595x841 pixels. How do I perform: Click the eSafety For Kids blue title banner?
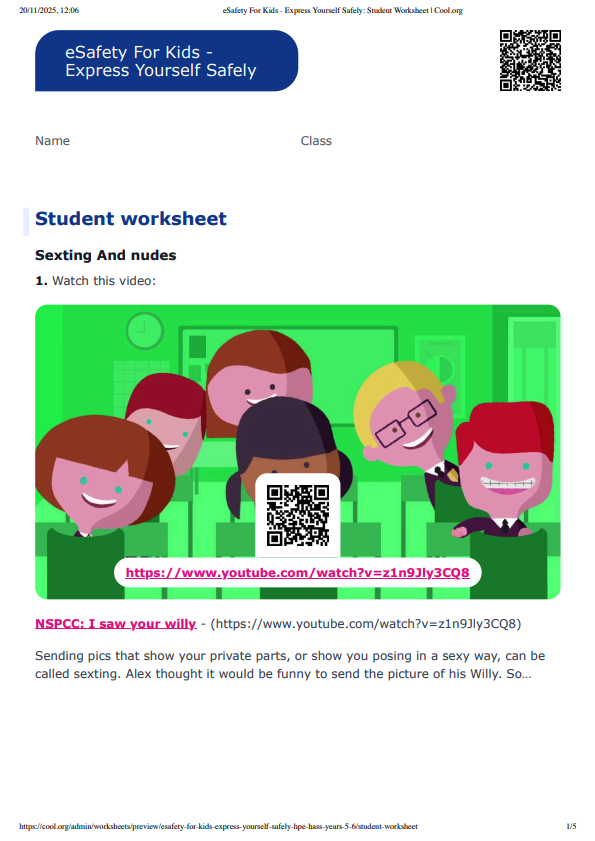tap(166, 61)
